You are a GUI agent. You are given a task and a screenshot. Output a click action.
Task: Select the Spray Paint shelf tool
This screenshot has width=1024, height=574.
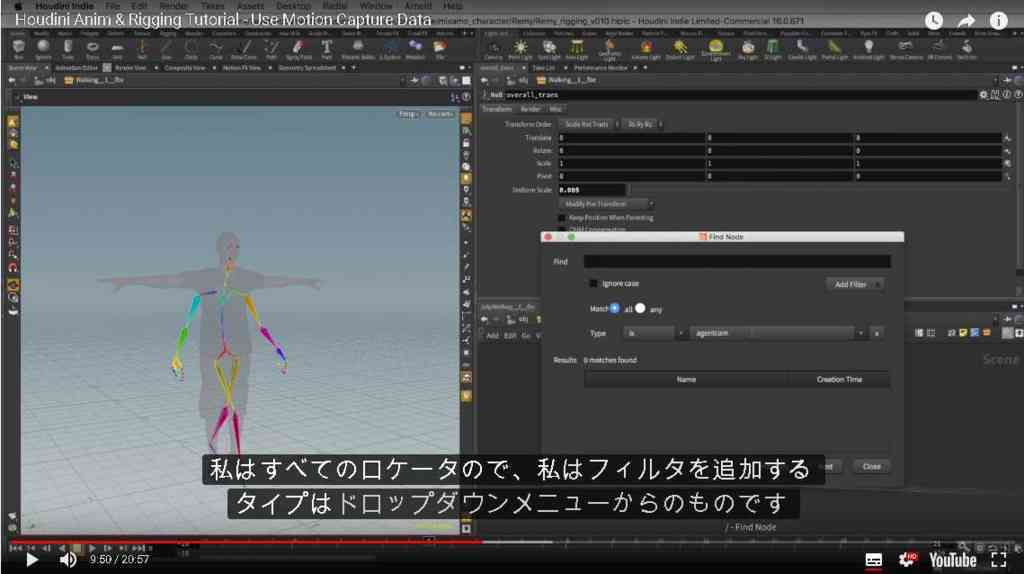click(298, 50)
